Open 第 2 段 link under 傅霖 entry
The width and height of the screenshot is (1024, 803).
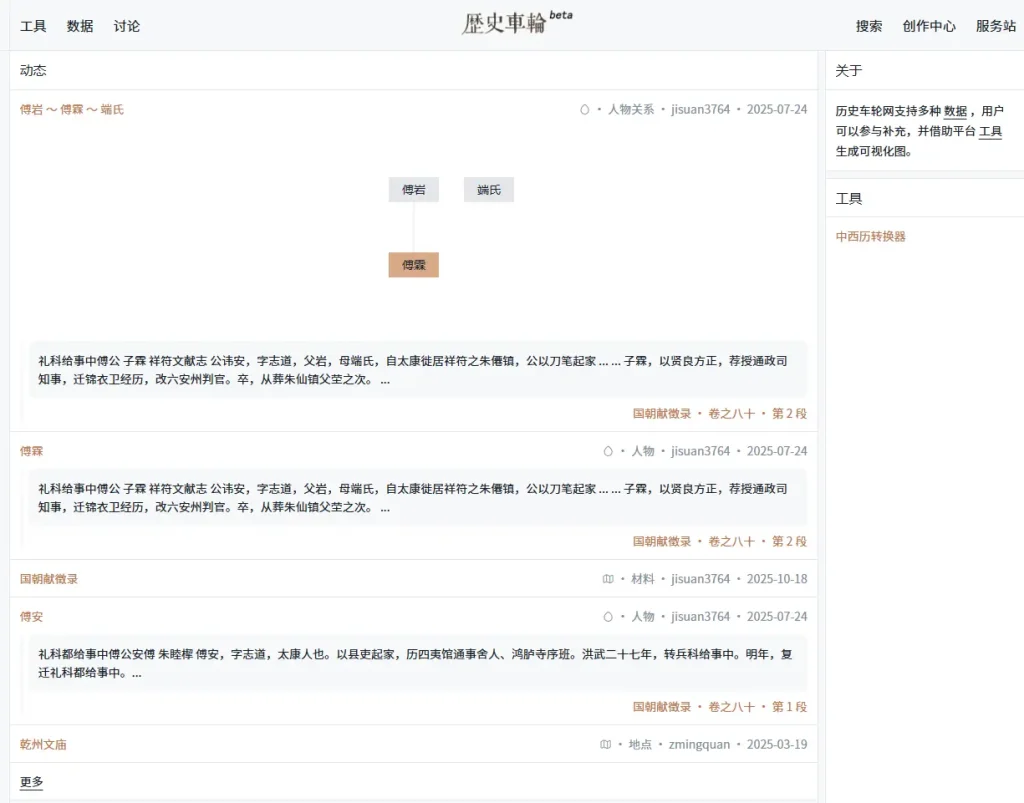[x=790, y=541]
